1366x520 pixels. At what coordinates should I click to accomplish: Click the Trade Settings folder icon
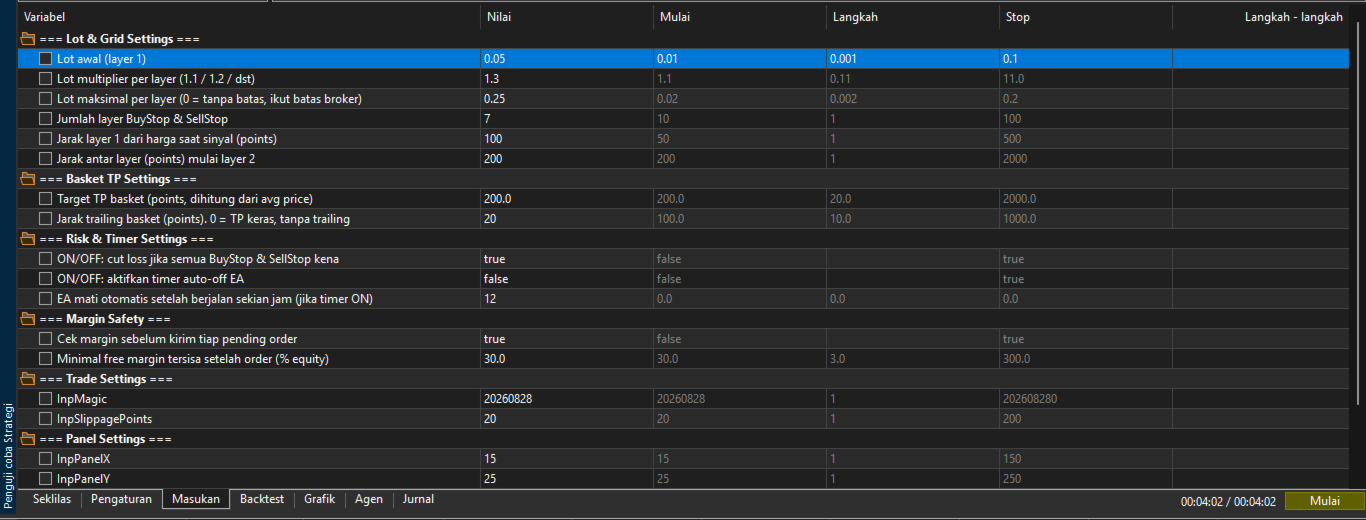(28, 379)
